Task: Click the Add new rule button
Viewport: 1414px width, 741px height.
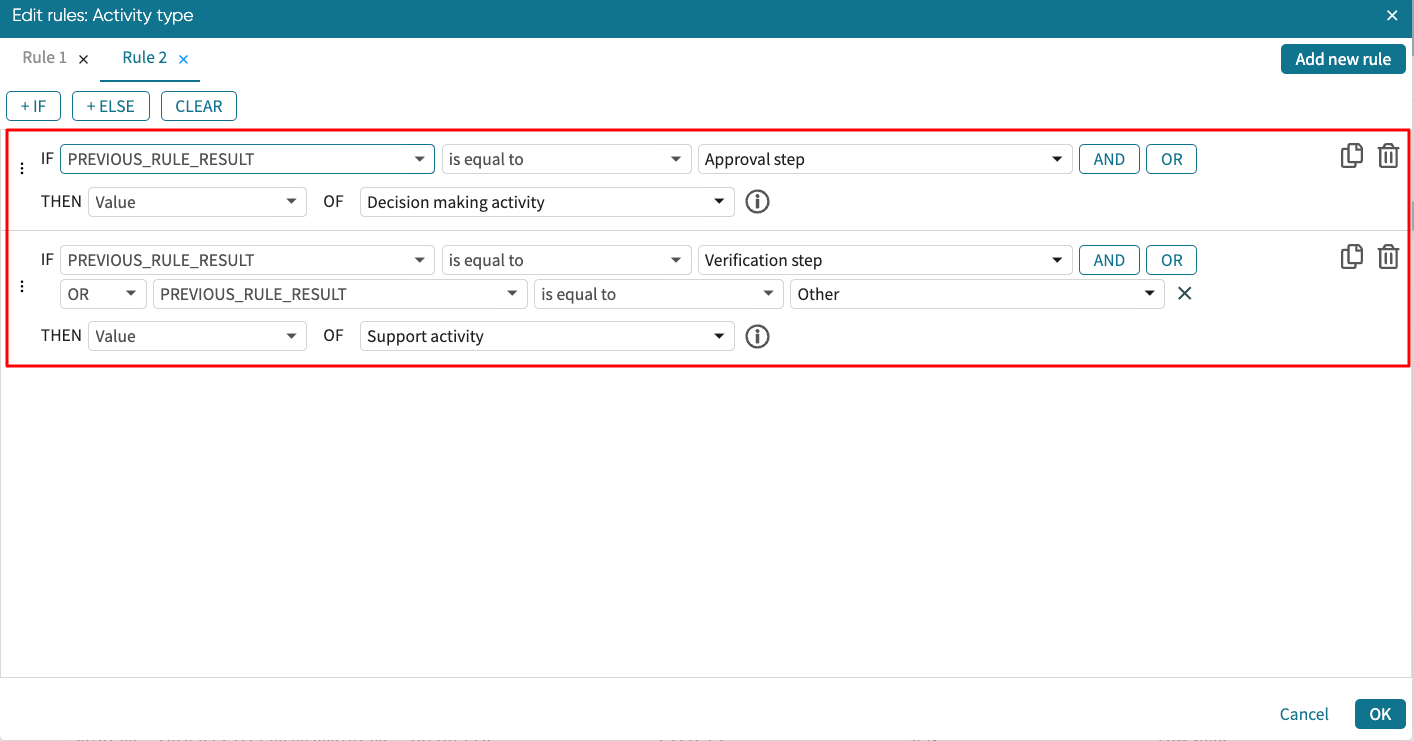Action: pyautogui.click(x=1342, y=59)
